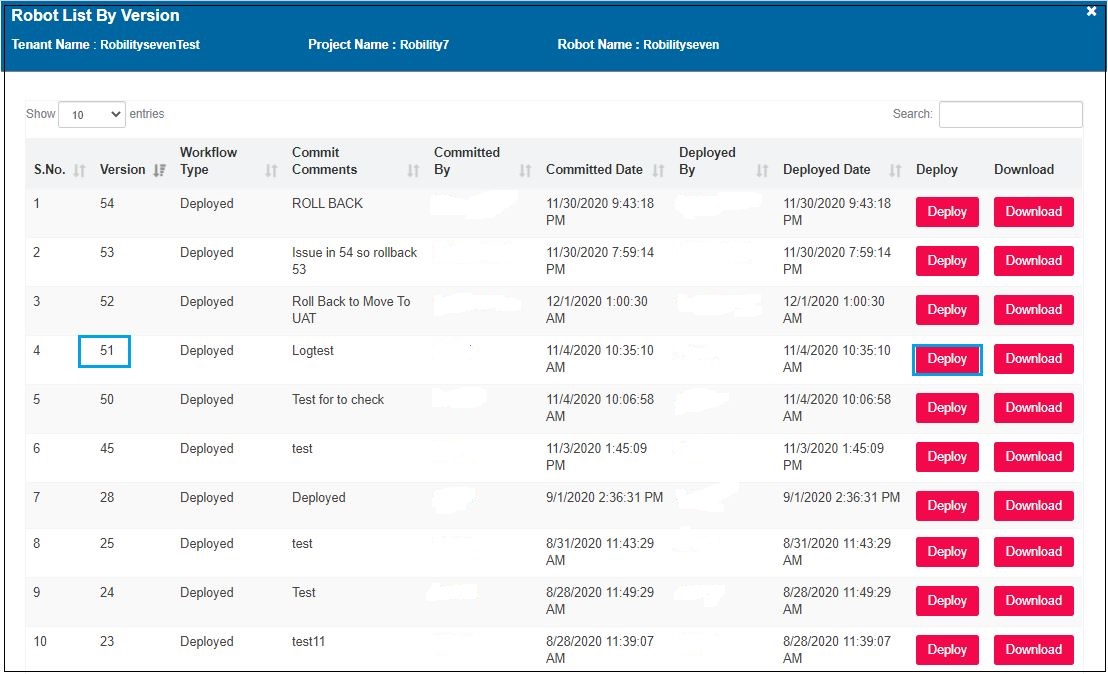Deploy version 50 robot

947,408
